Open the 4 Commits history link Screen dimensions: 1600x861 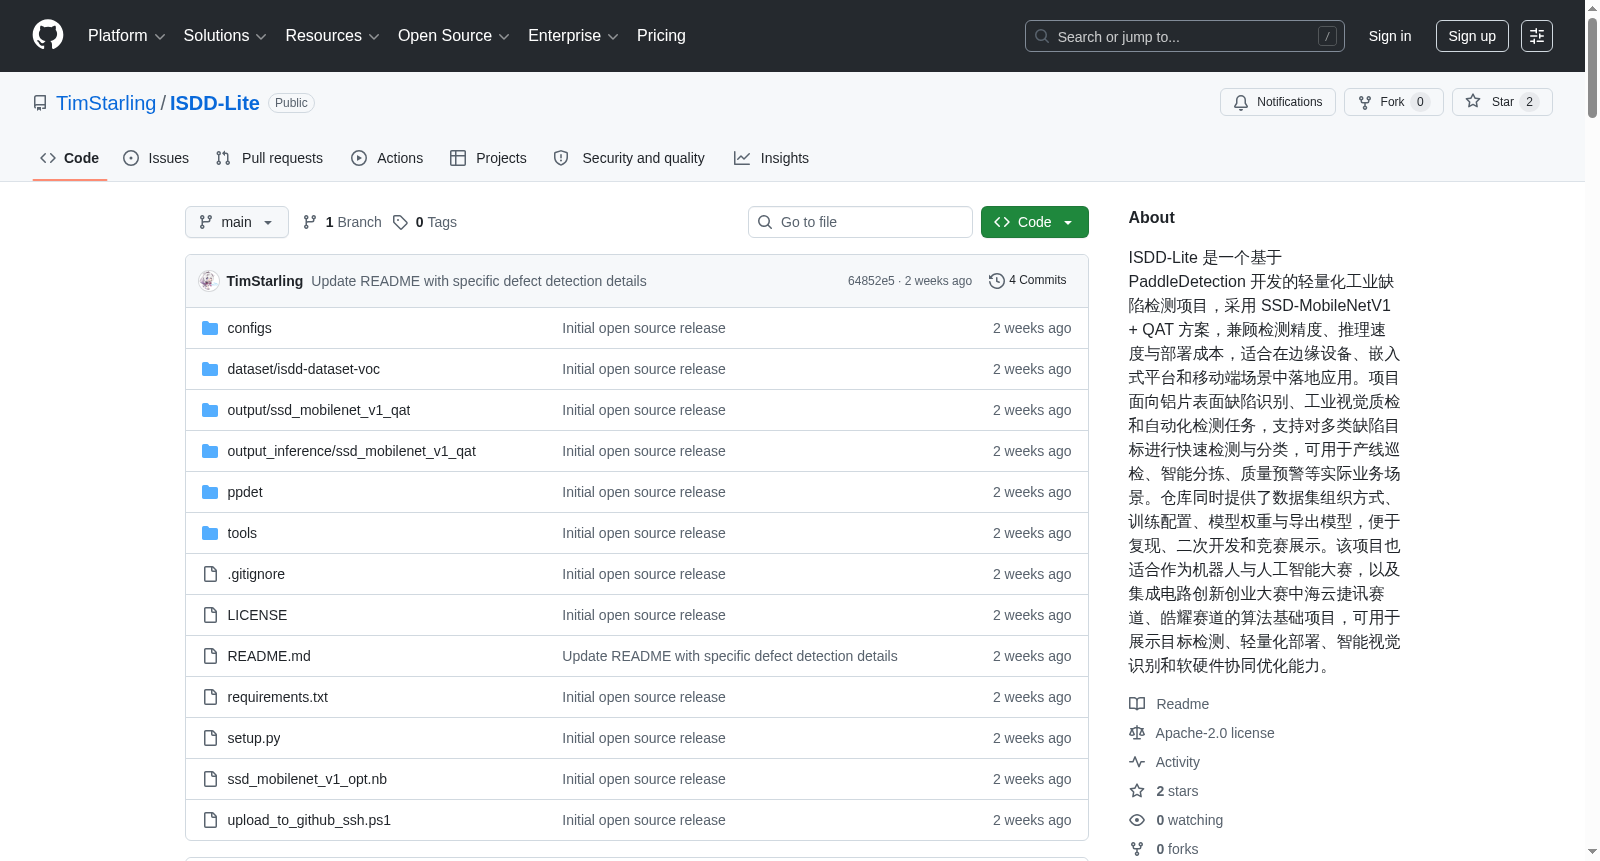pos(1027,280)
